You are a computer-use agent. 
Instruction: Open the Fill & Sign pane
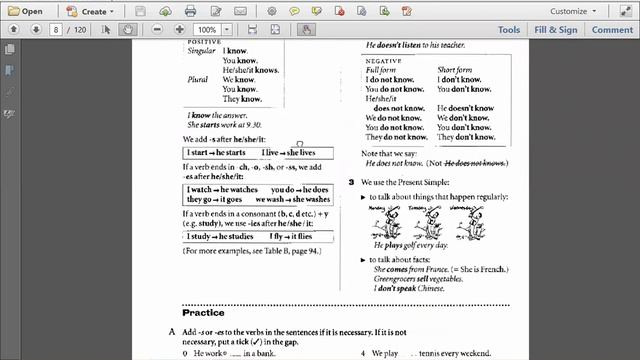pyautogui.click(x=556, y=30)
